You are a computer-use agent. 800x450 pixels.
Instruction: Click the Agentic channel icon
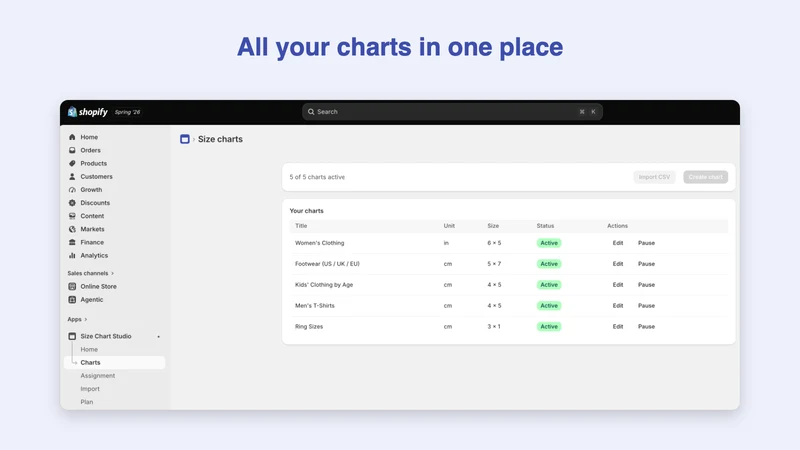(72, 299)
